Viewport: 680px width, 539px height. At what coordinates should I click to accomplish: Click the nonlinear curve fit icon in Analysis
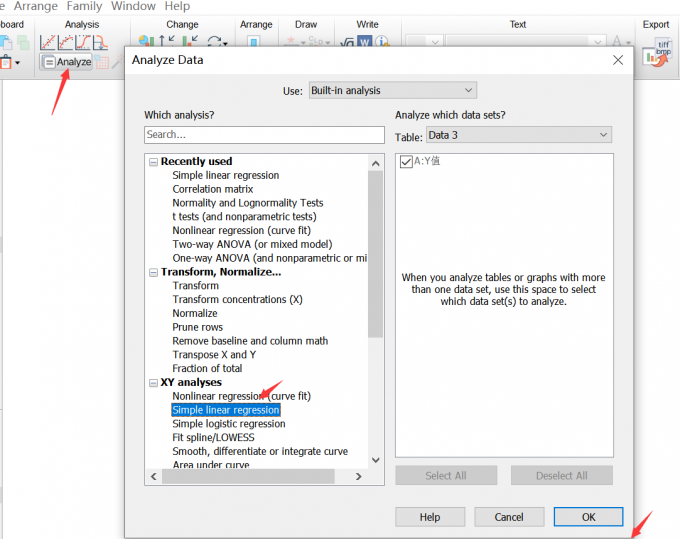pyautogui.click(x=65, y=42)
